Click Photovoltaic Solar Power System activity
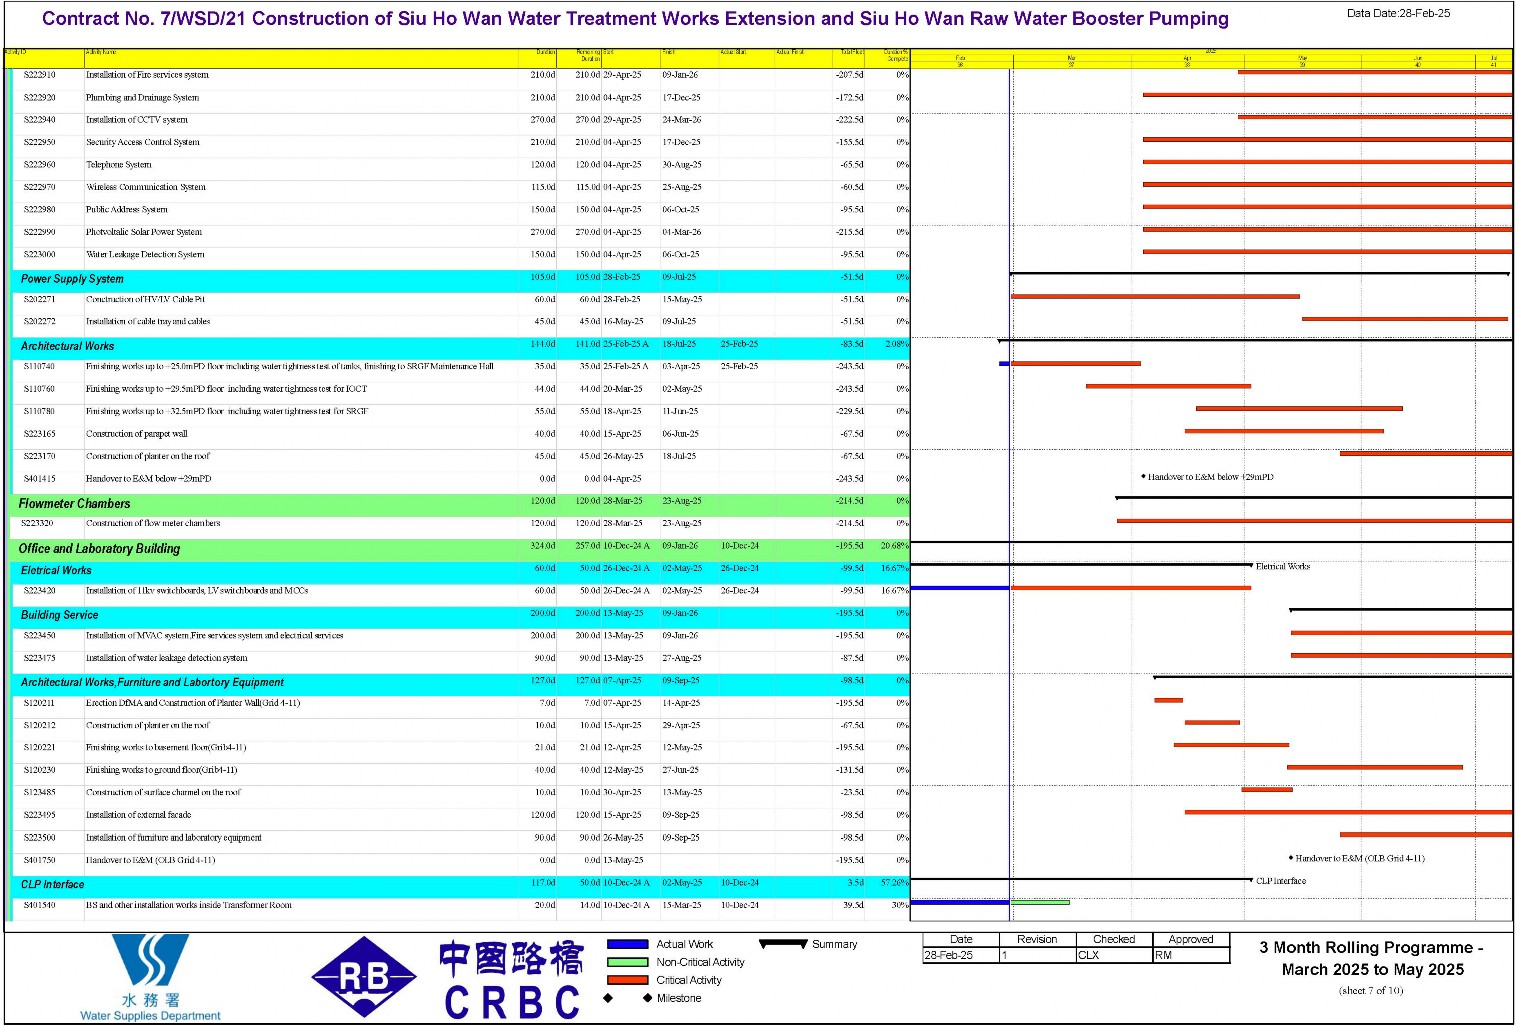Screen dimensions: 1516x1026 (144, 232)
